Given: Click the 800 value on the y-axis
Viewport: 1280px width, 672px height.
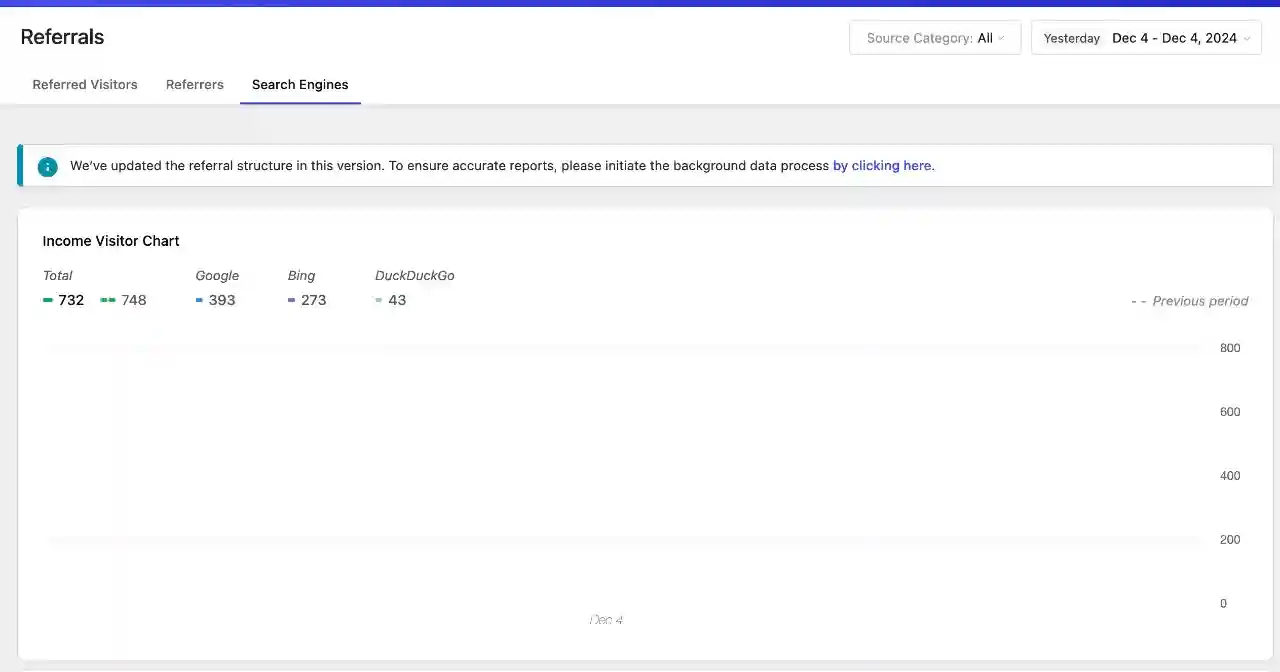Looking at the screenshot, I should click(x=1230, y=348).
